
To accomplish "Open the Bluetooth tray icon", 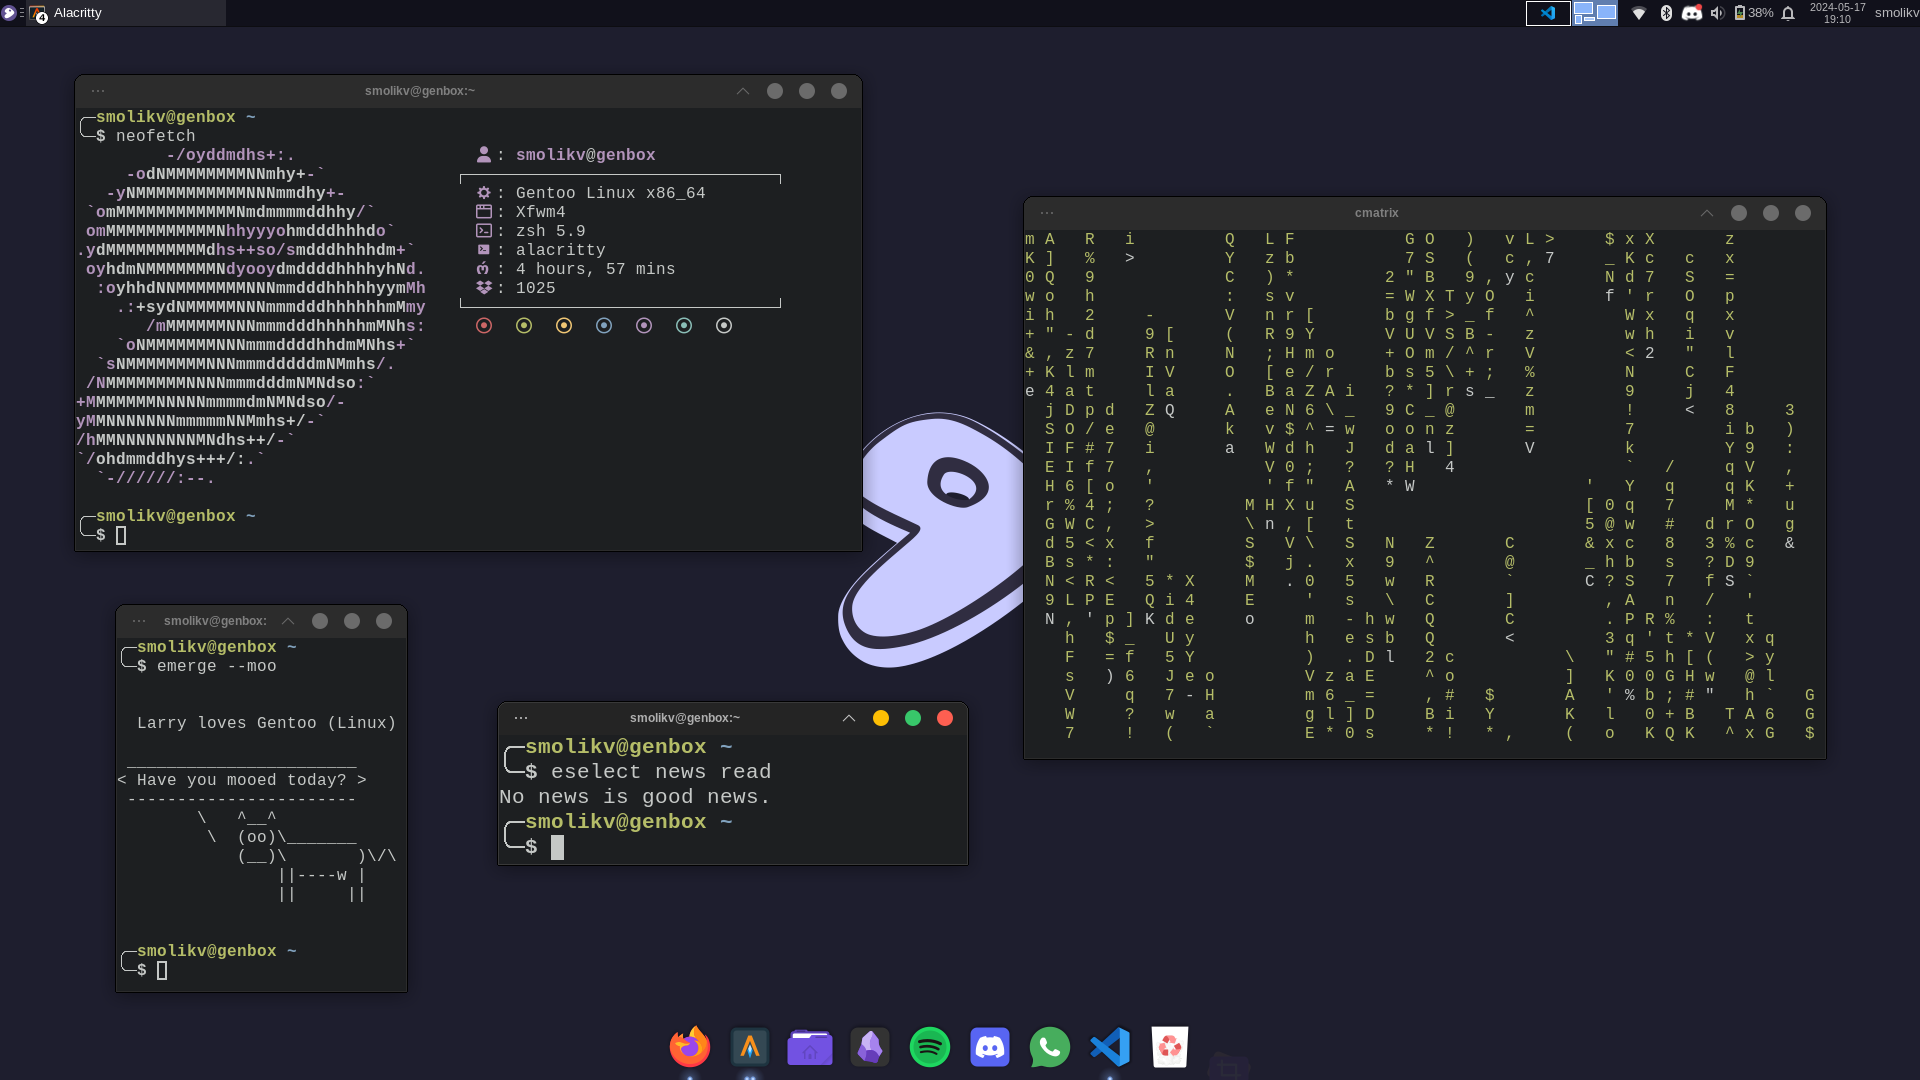I will 1666,13.
